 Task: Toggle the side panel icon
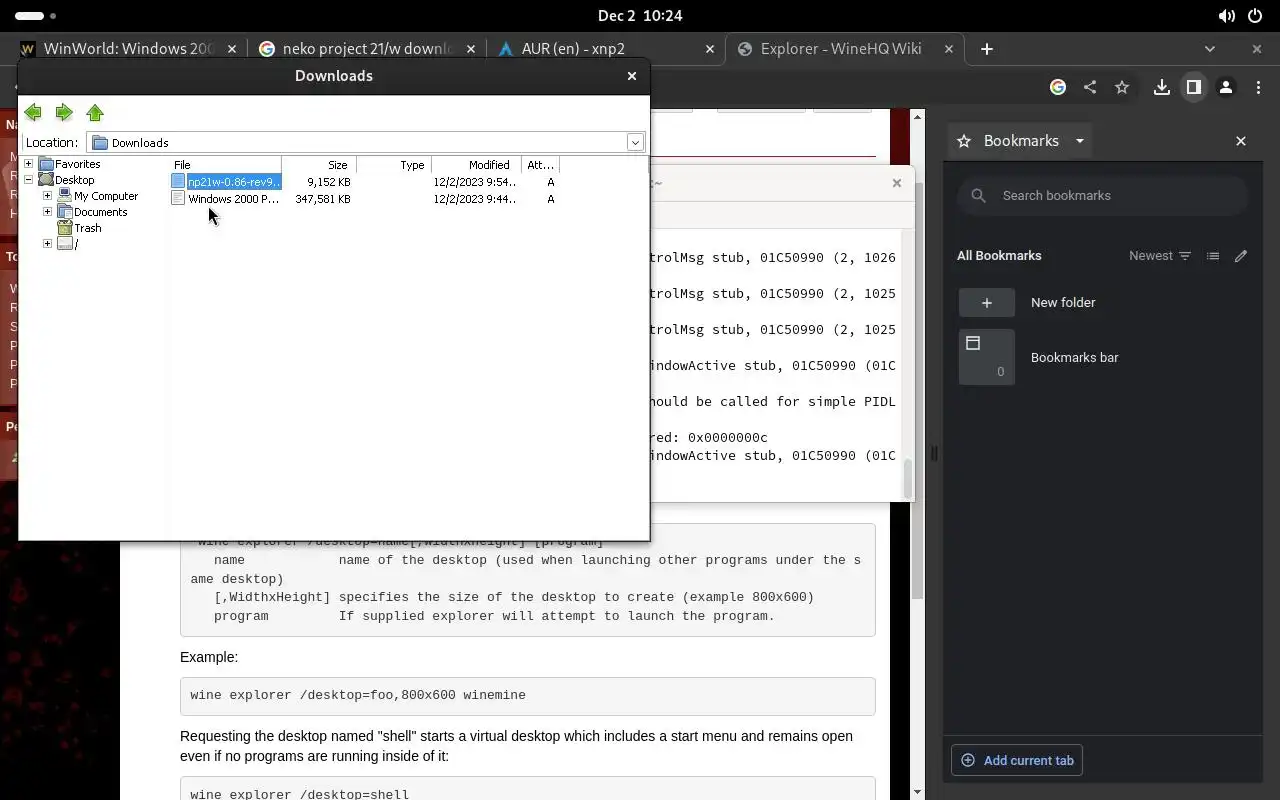pyautogui.click(x=1194, y=87)
